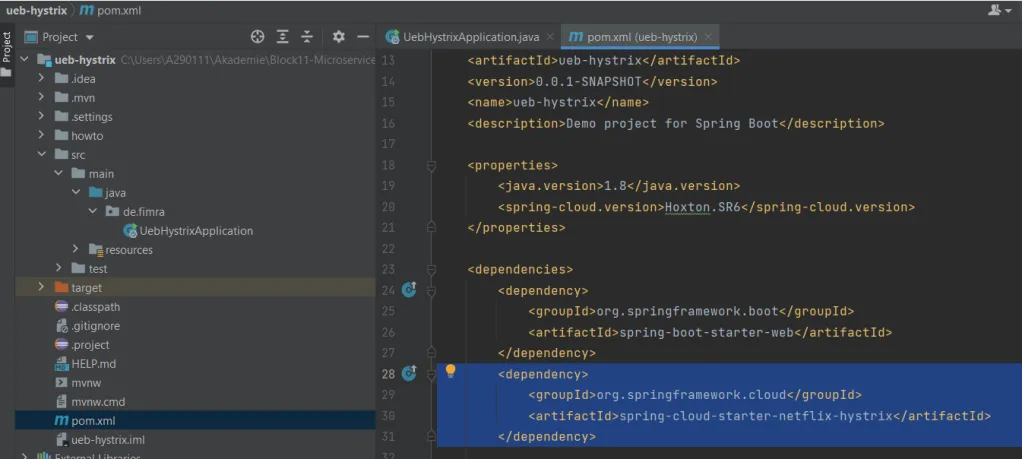Click the line 28 gutter bean icon
Image resolution: width=1022 pixels, height=459 pixels.
click(409, 373)
